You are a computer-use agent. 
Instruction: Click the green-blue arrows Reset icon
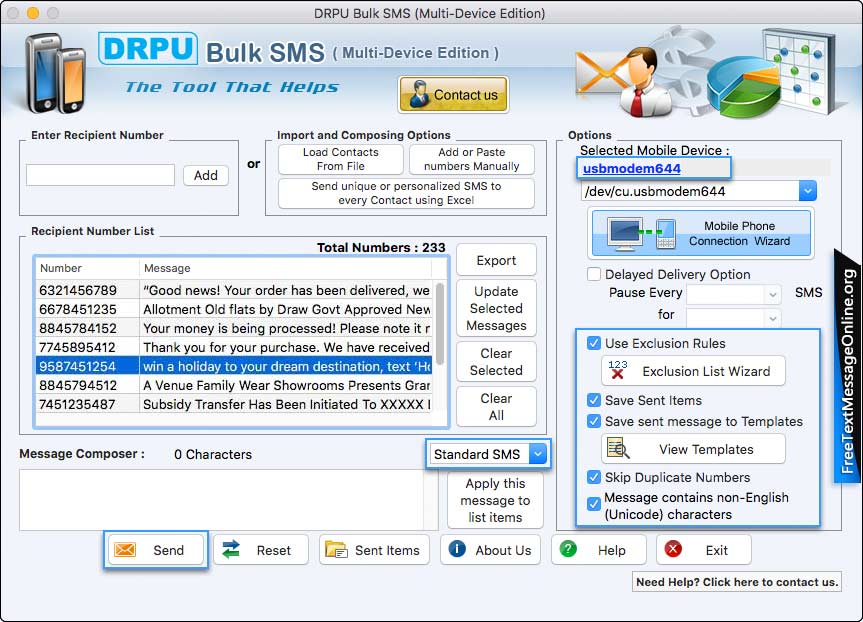coord(231,549)
